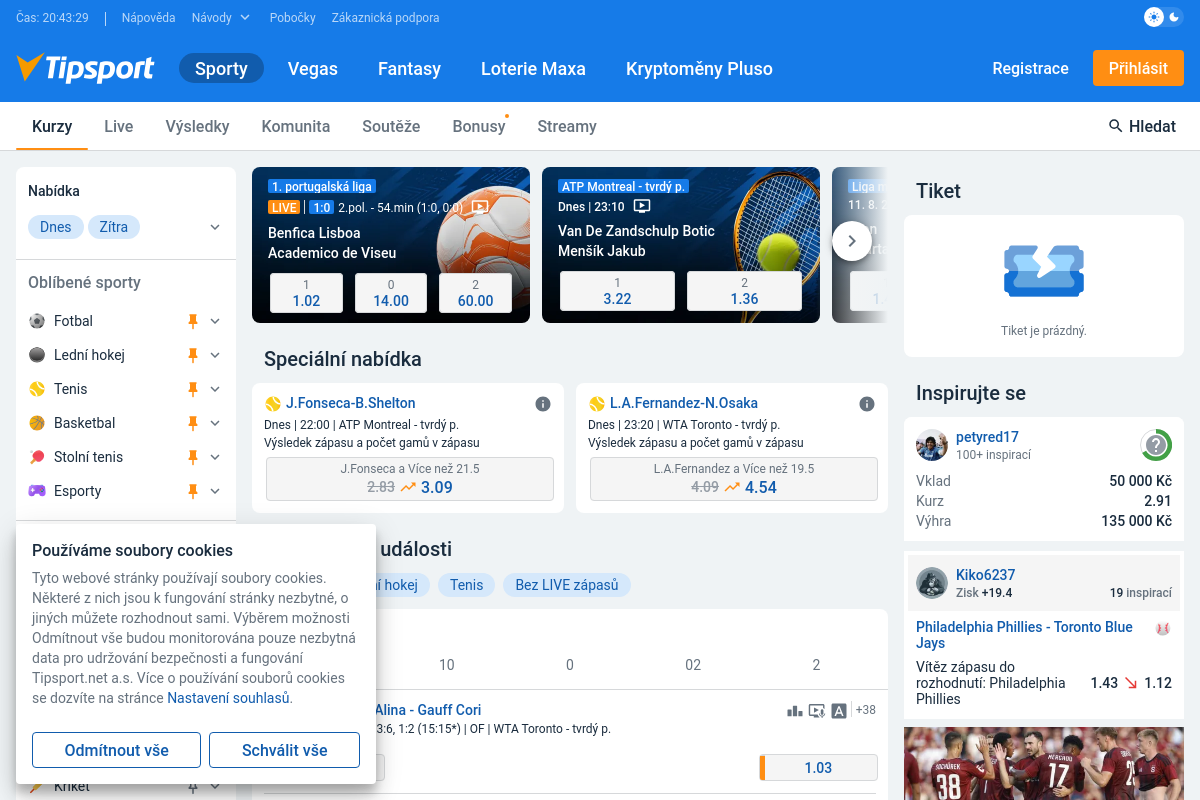Open the Návody dropdown in top bar
Screen dimensions: 1200x800
[221, 18]
